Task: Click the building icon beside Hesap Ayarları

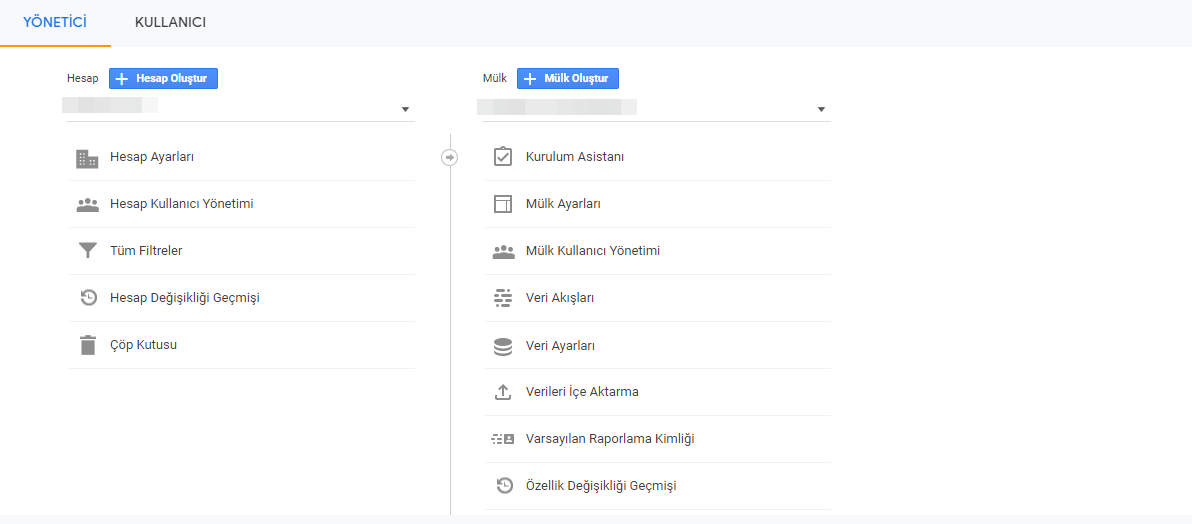Action: tap(87, 158)
